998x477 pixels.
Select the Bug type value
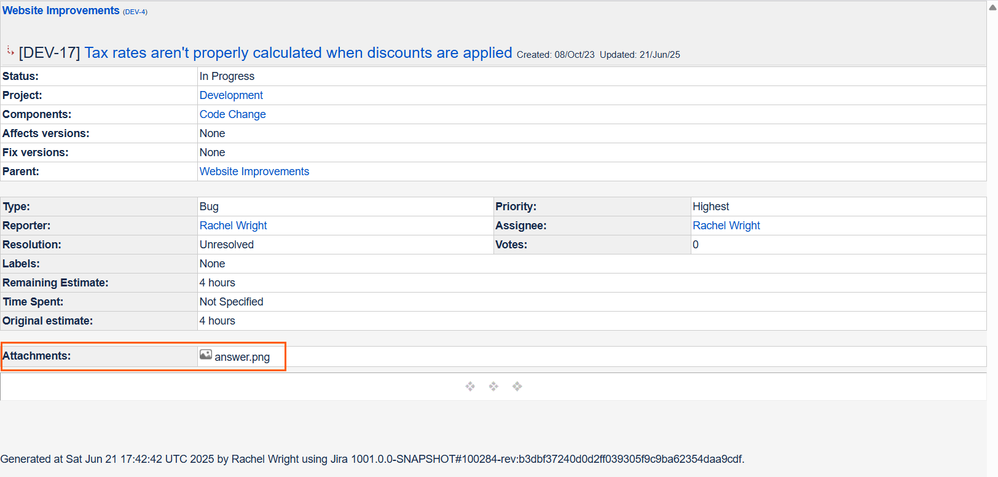pos(209,206)
